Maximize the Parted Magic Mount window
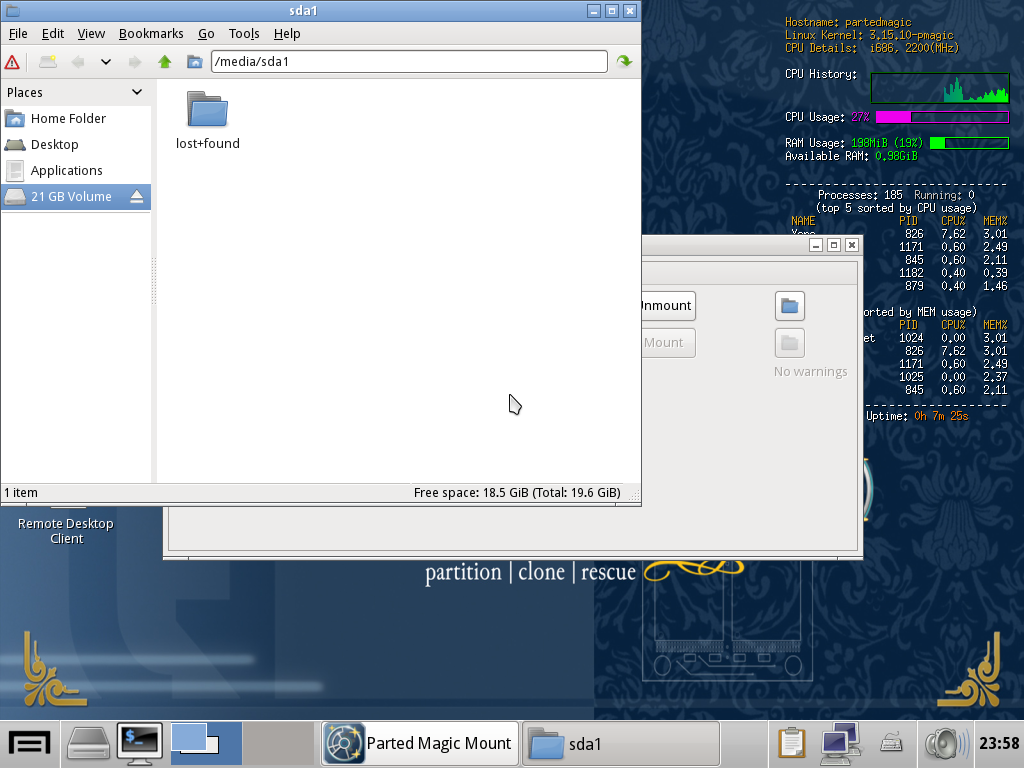This screenshot has width=1024, height=768. (x=834, y=245)
